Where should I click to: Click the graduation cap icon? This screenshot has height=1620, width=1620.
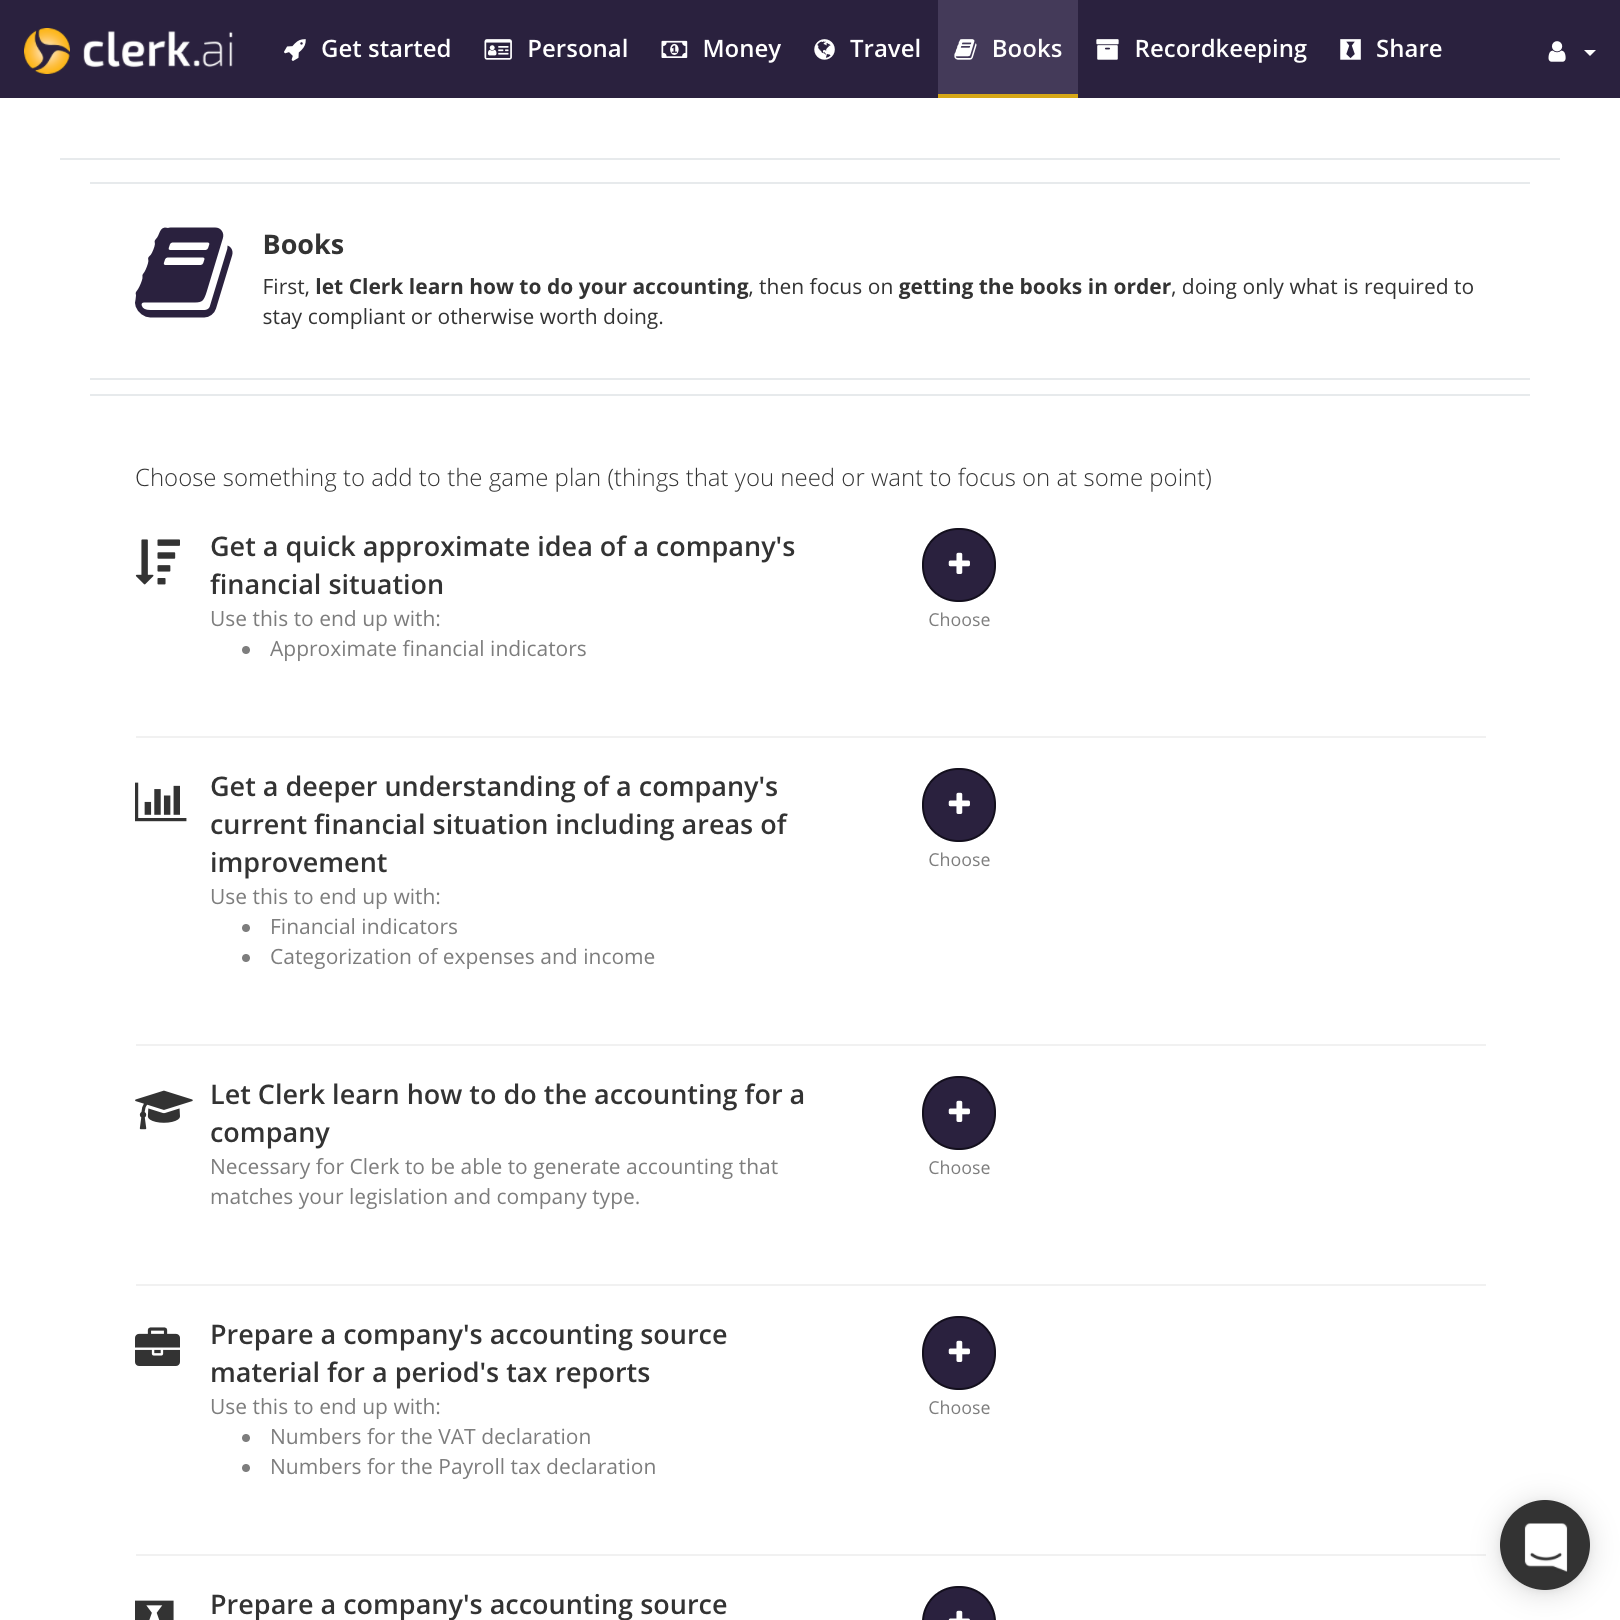click(163, 1109)
